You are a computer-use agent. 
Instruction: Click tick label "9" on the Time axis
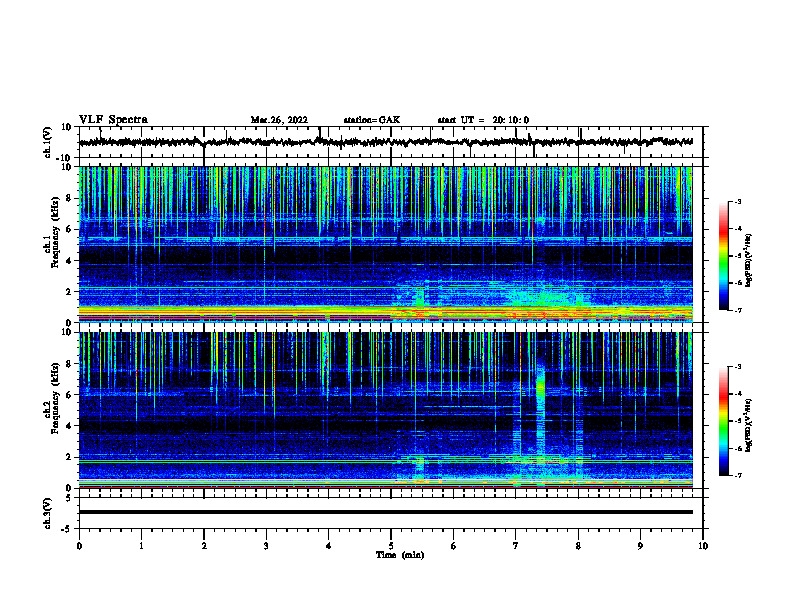640,546
